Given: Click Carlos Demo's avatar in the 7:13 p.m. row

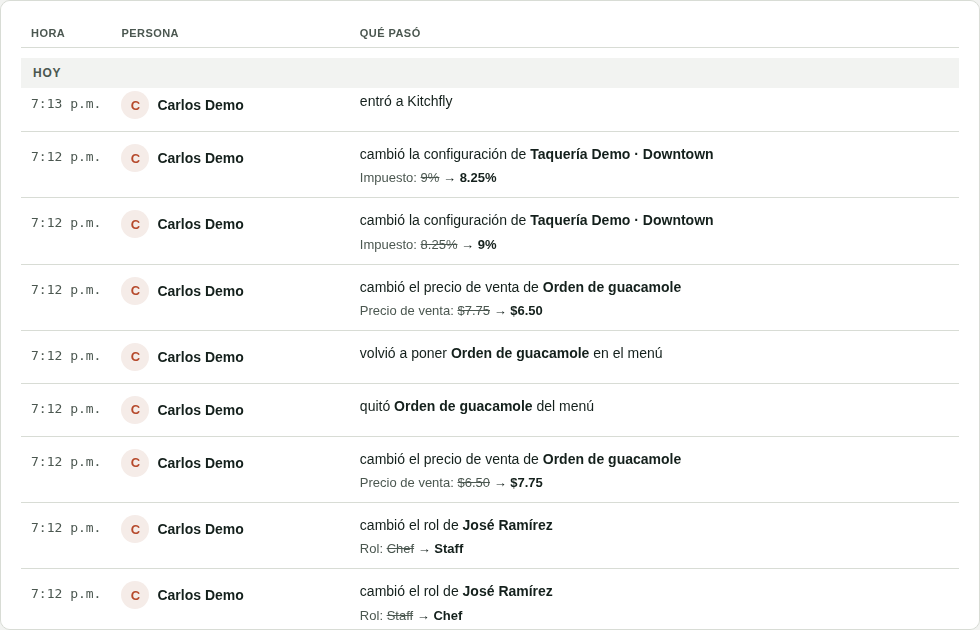Looking at the screenshot, I should pos(135,105).
